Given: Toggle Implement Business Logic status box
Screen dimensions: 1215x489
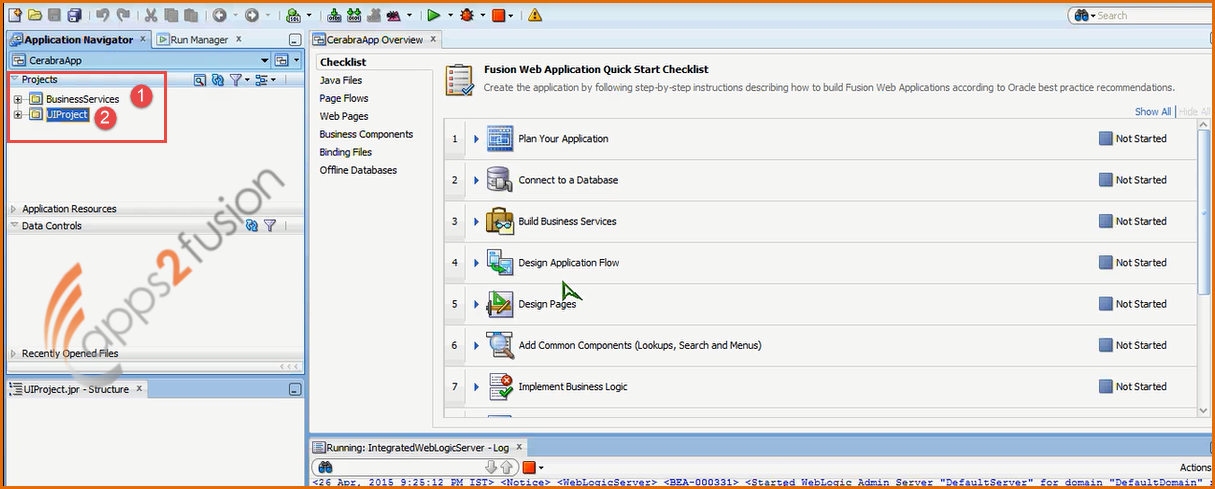Looking at the screenshot, I should (x=1105, y=387).
